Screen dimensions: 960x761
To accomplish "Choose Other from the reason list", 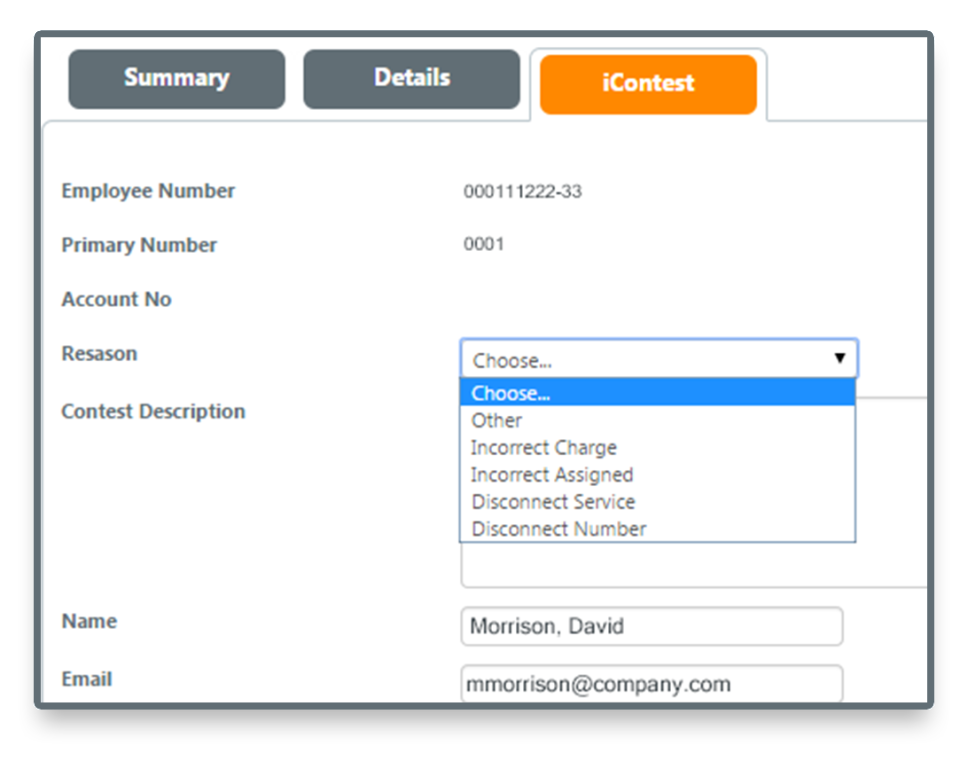I will click(657, 420).
